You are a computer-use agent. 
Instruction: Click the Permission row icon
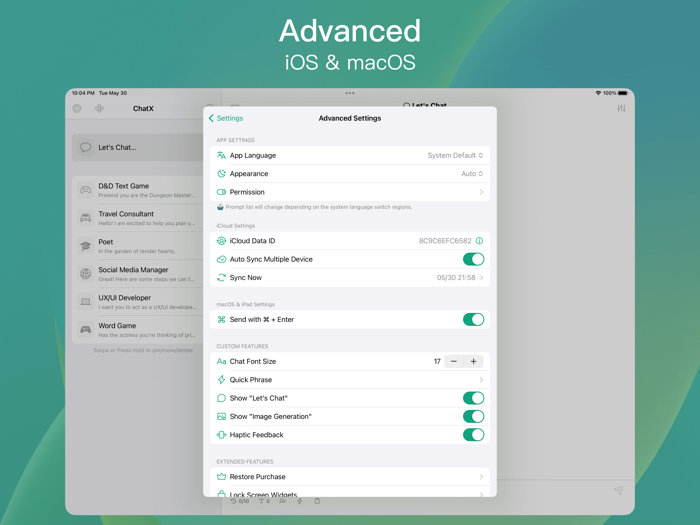click(221, 192)
